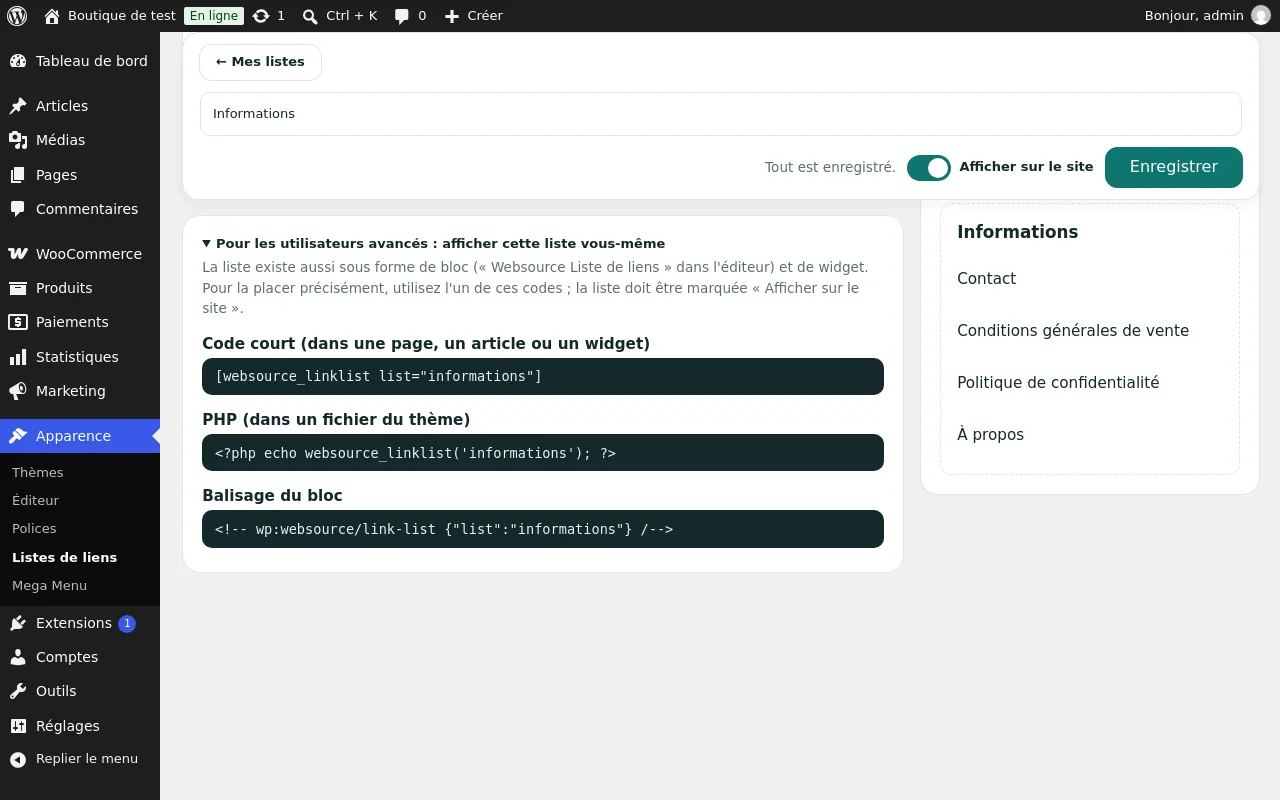Viewport: 1280px width, 800px height.
Task: Click the comments bubble icon in top bar
Action: pos(402,16)
